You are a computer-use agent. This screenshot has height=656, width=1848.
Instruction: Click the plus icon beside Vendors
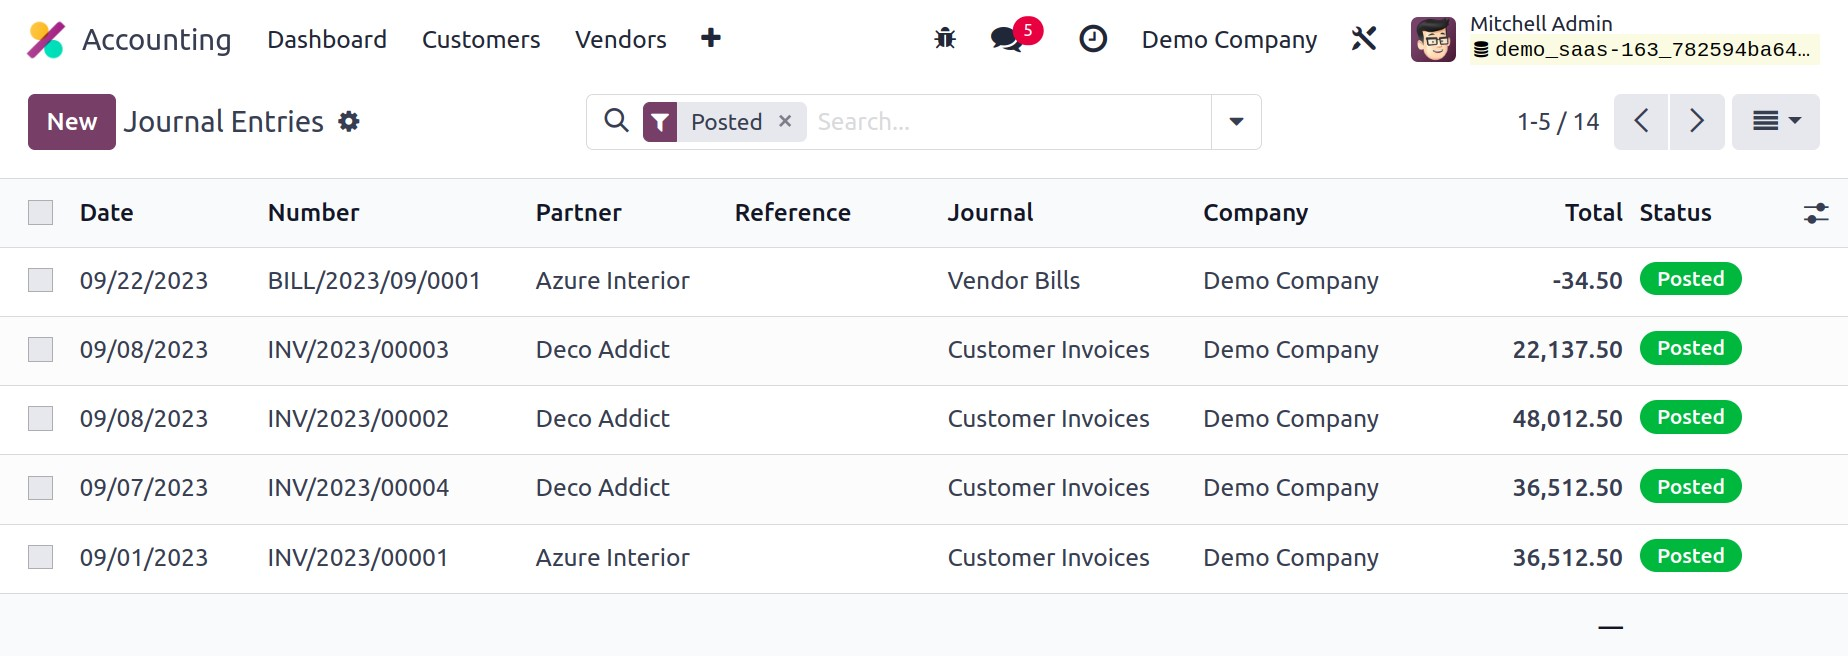pyautogui.click(x=710, y=38)
